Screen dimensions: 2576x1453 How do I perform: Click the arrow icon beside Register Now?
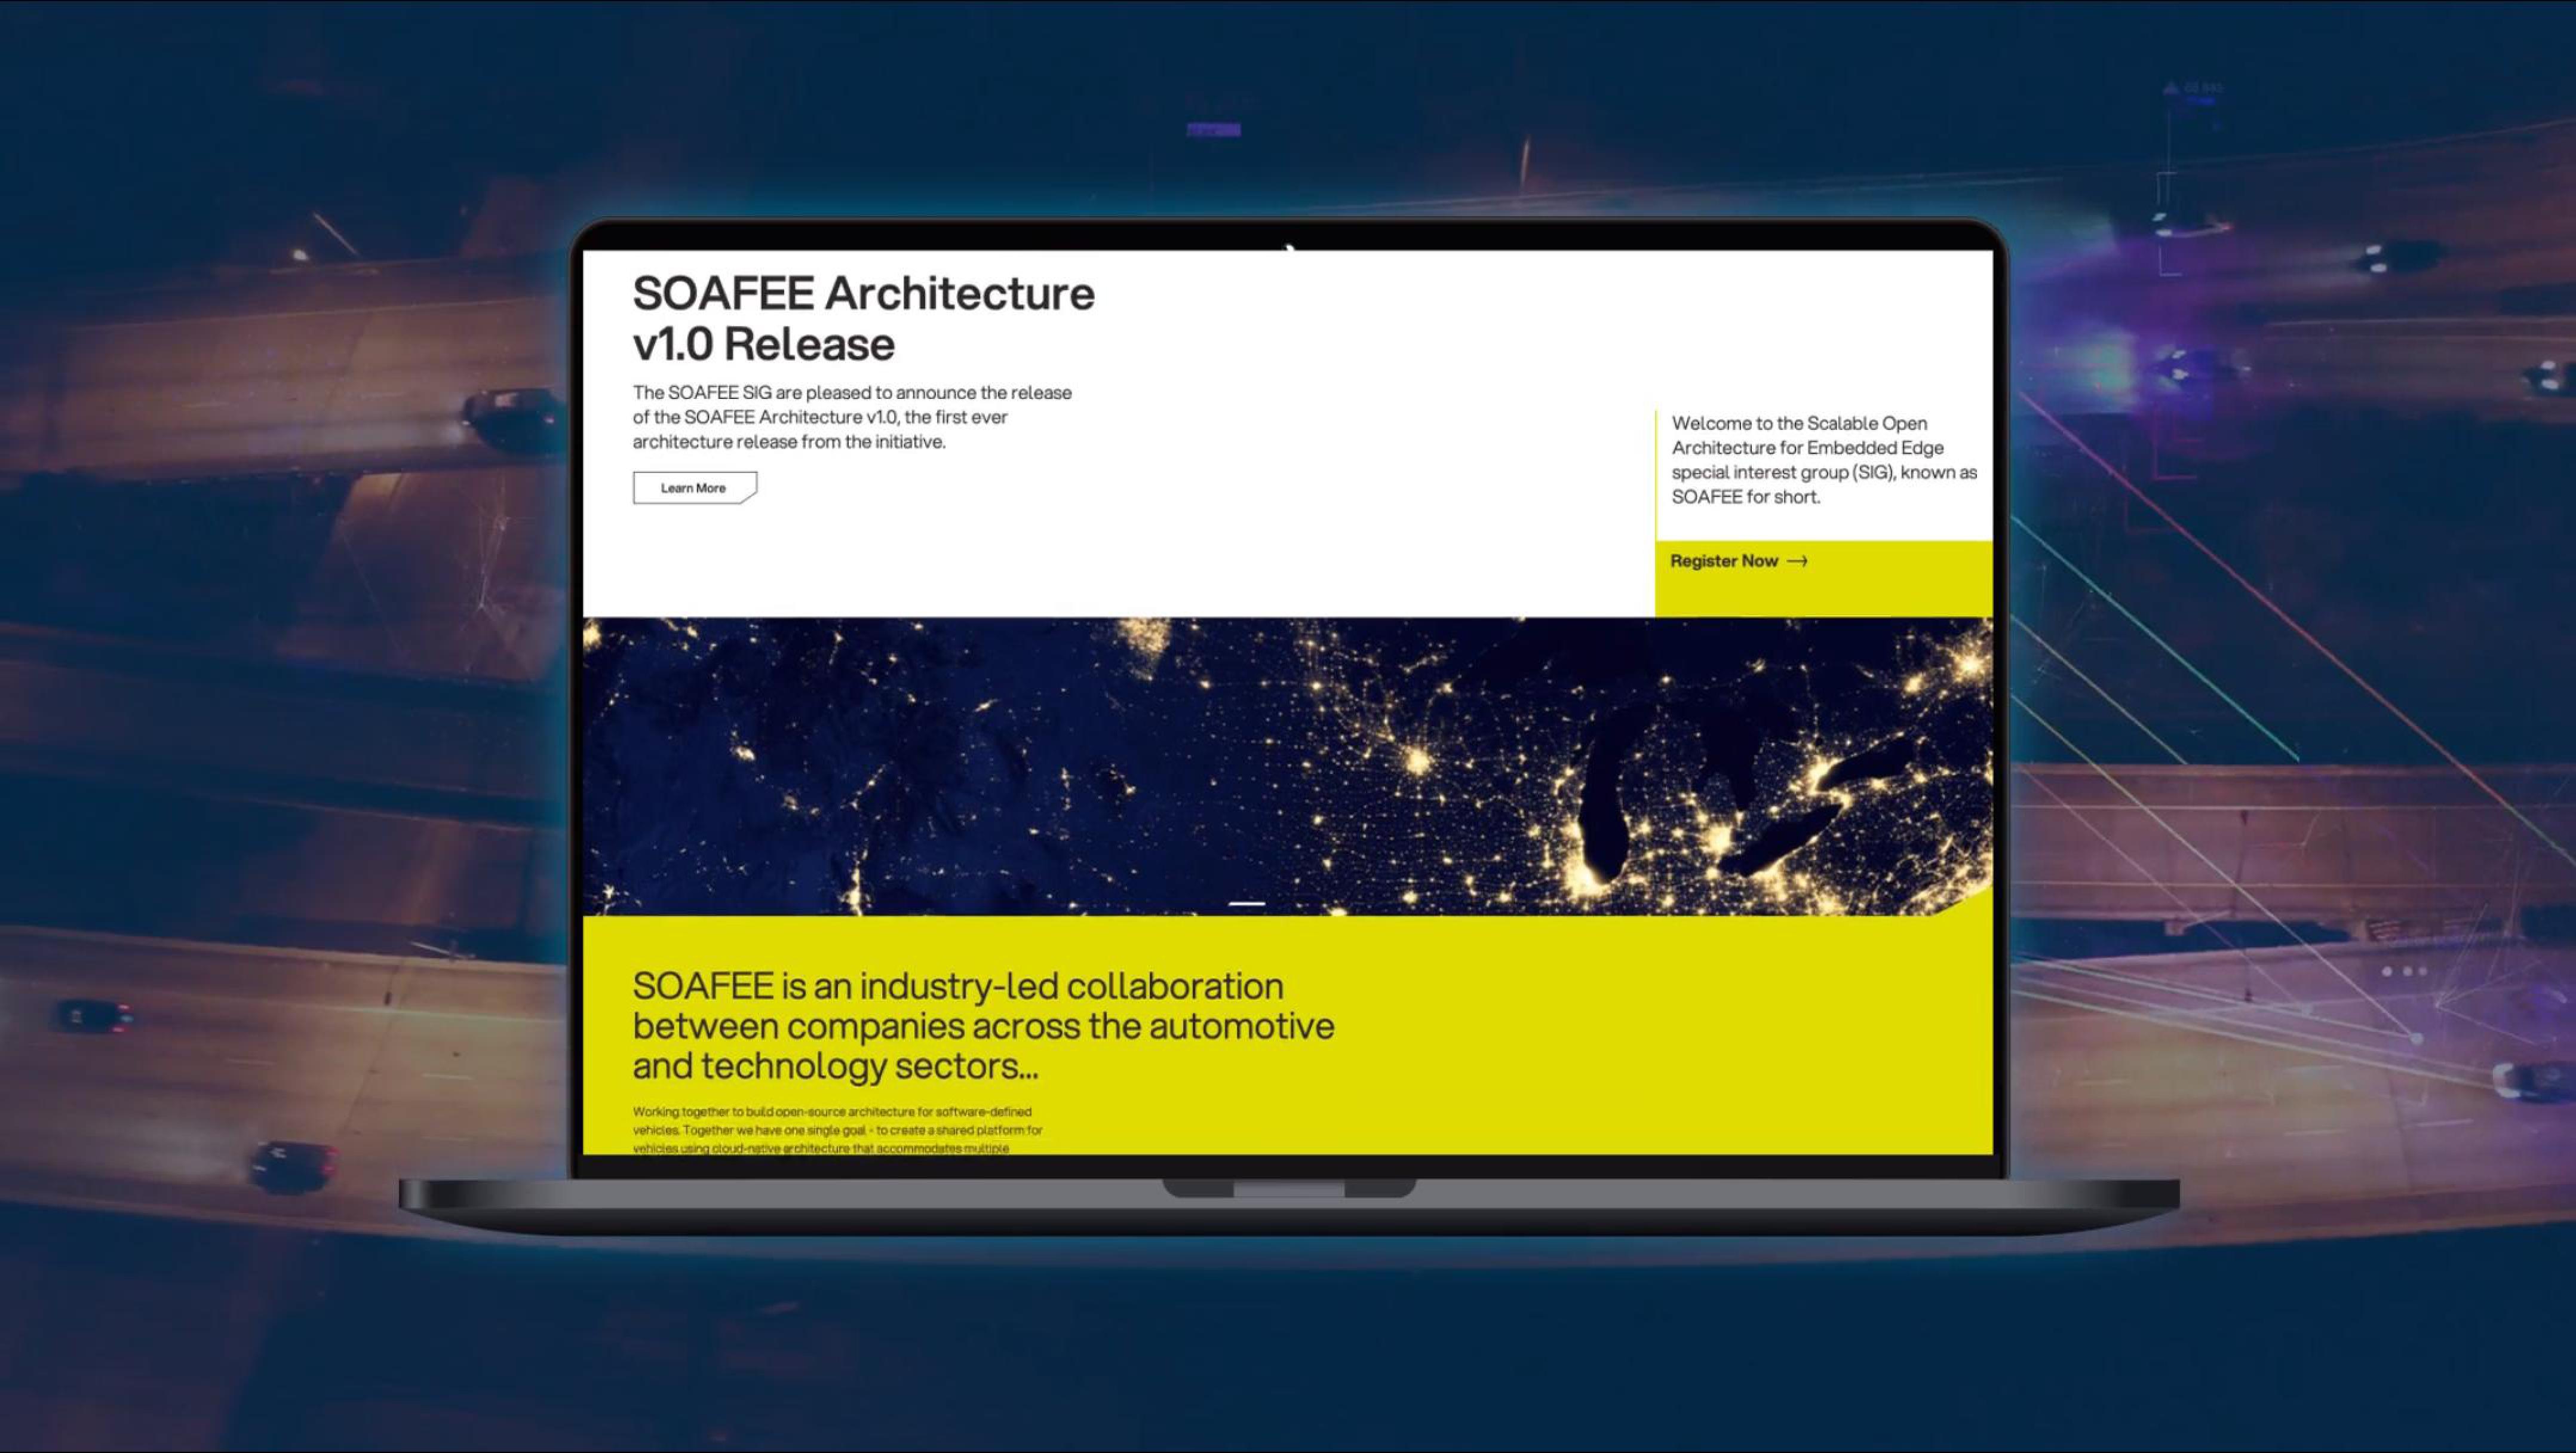1797,561
